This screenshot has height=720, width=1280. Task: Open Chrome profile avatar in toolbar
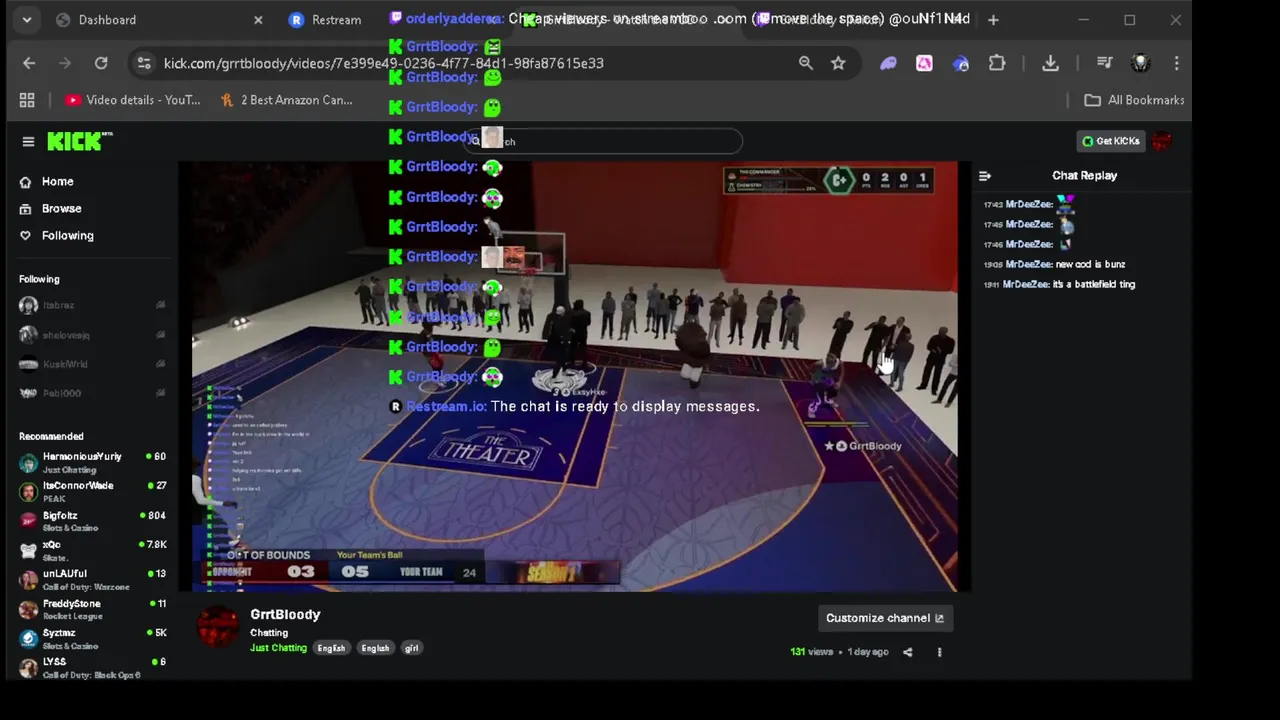click(1140, 63)
